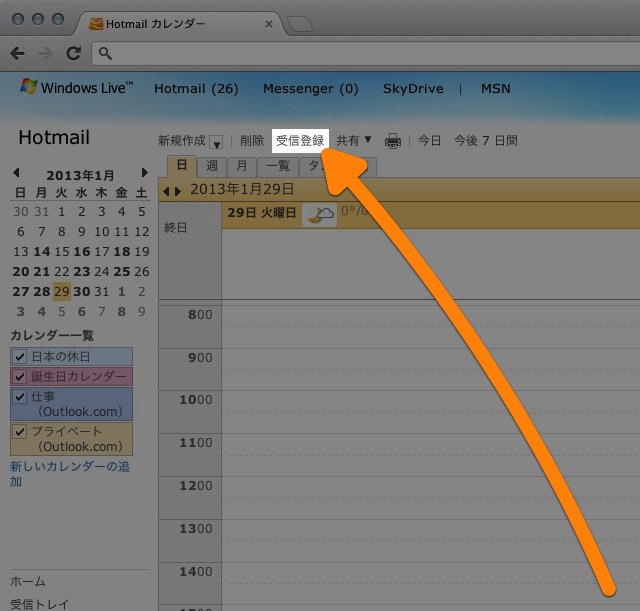Toggle the 仕事 (Outlook.com) calendar checkbox
The image size is (640, 611).
pyautogui.click(x=20, y=396)
